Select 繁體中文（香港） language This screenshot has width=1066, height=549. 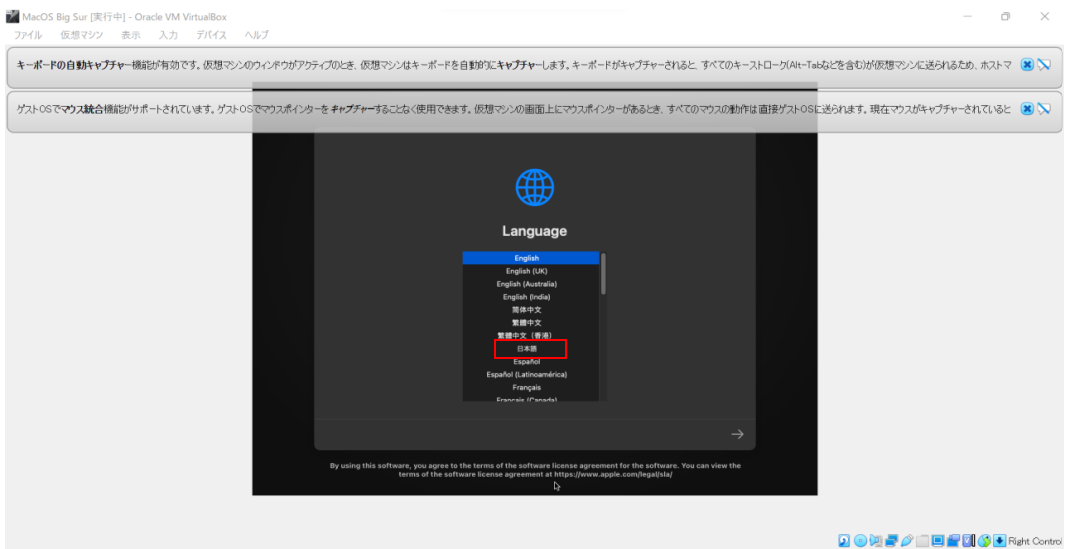pyautogui.click(x=531, y=336)
